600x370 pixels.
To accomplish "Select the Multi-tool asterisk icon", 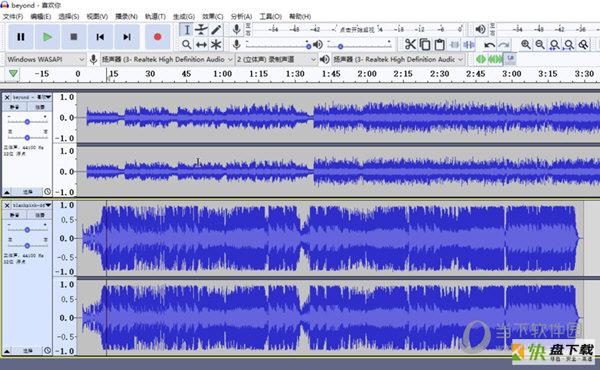I will (216, 45).
